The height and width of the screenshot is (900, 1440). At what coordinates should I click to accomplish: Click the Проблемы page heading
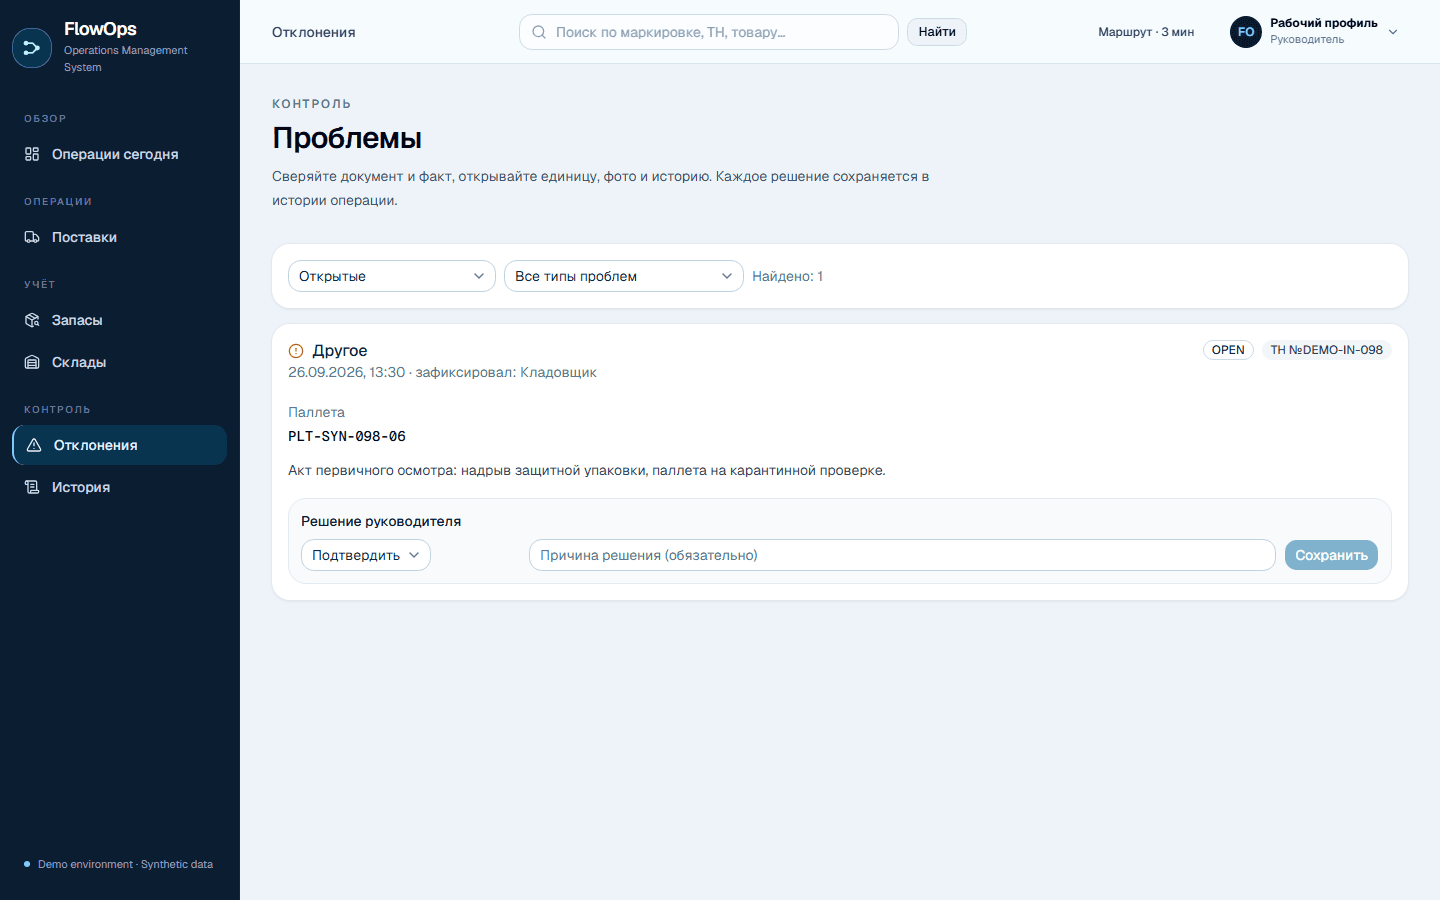(347, 138)
